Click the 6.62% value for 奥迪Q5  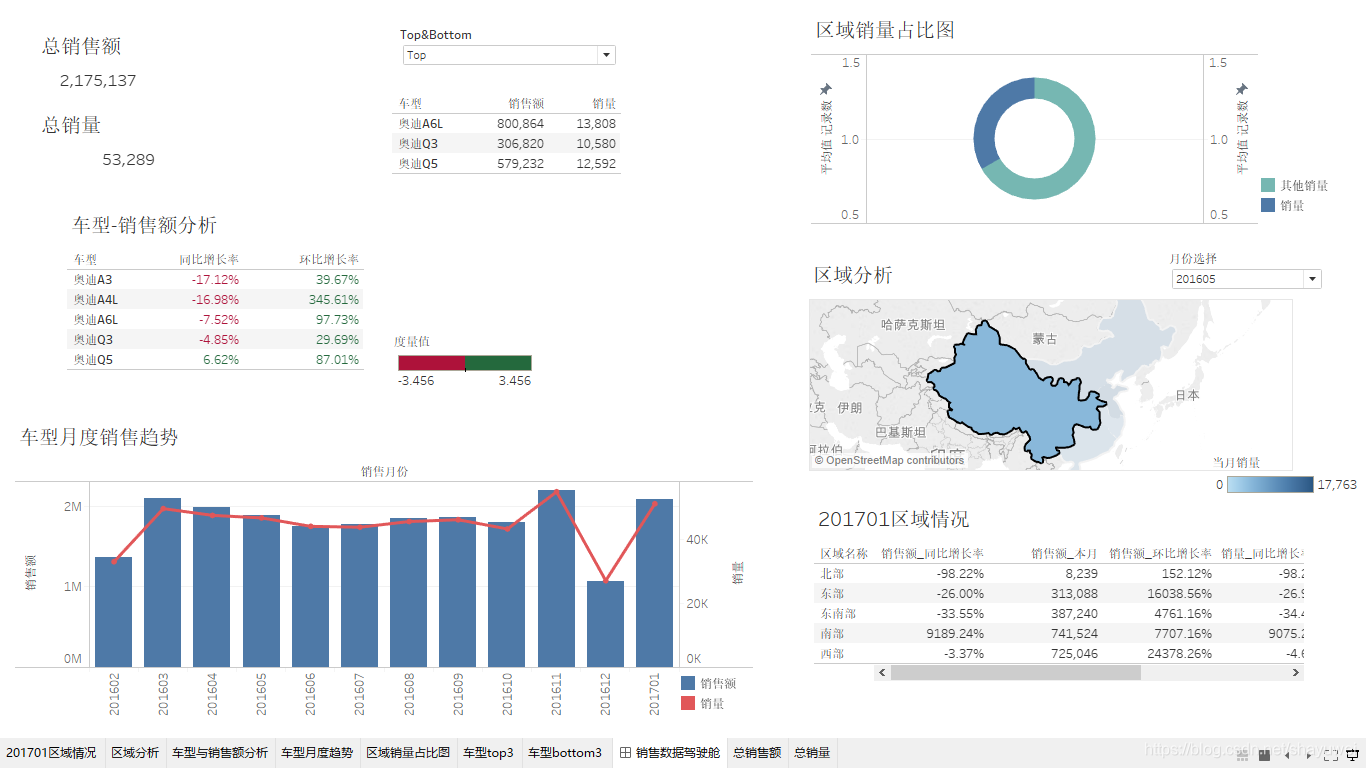point(222,360)
